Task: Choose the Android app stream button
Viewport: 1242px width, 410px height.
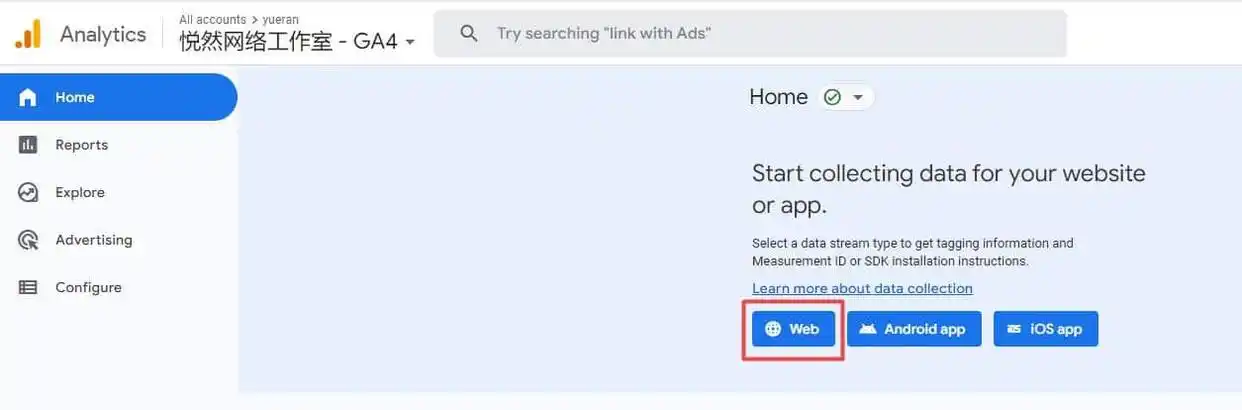Action: [913, 329]
